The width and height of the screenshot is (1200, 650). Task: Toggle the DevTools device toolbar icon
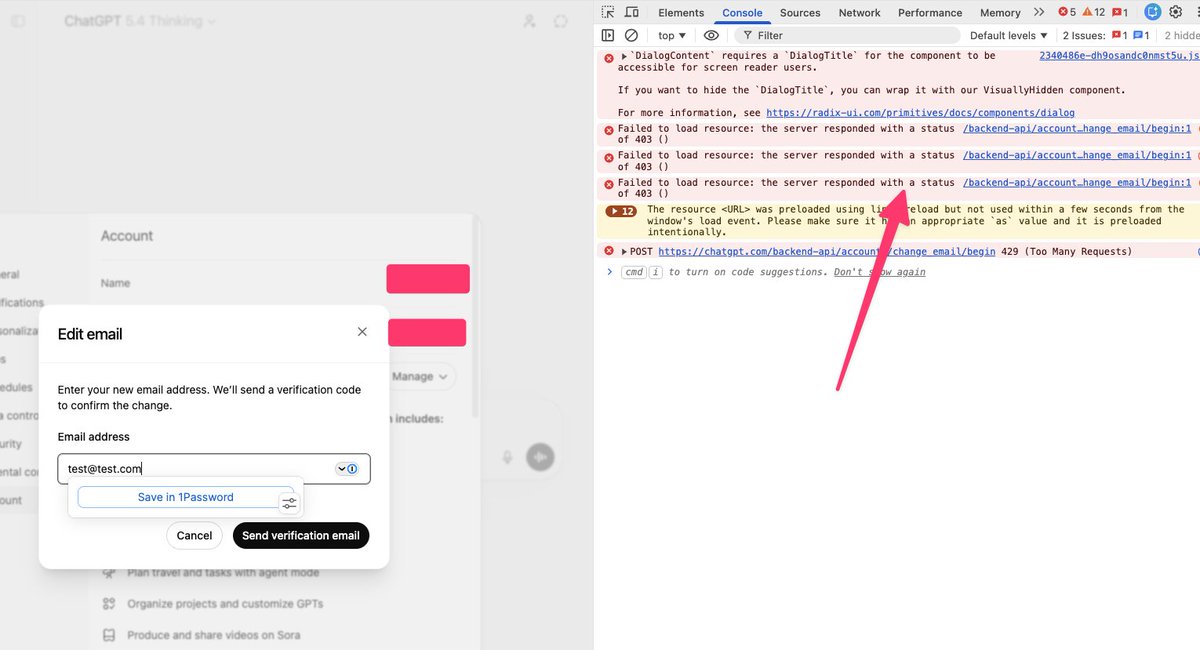(x=632, y=12)
